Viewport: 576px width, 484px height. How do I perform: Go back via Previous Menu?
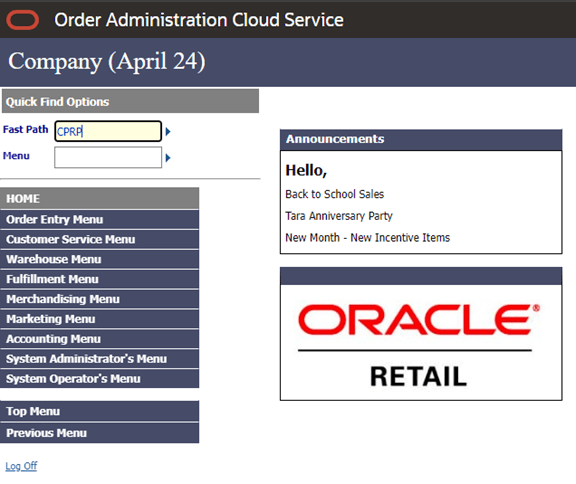[x=100, y=433]
